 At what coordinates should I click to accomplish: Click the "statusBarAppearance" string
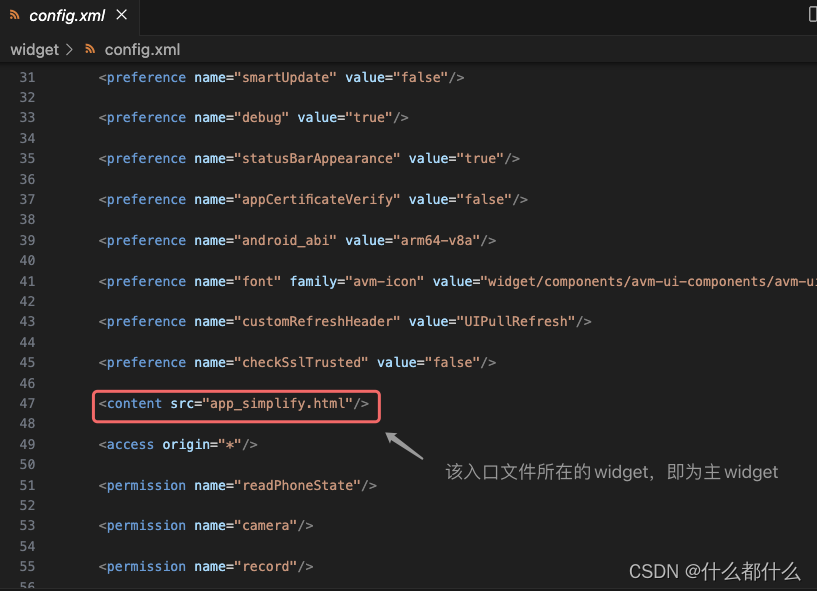[x=317, y=158]
